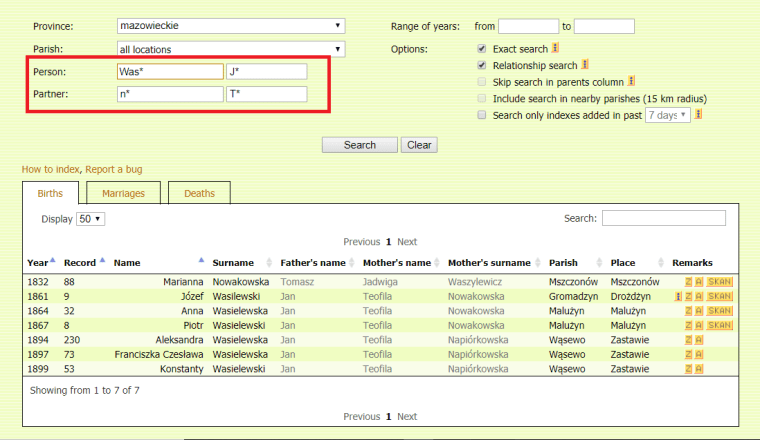Disable the Relationship search checkbox
Screen dimensions: 760x440
point(482,65)
